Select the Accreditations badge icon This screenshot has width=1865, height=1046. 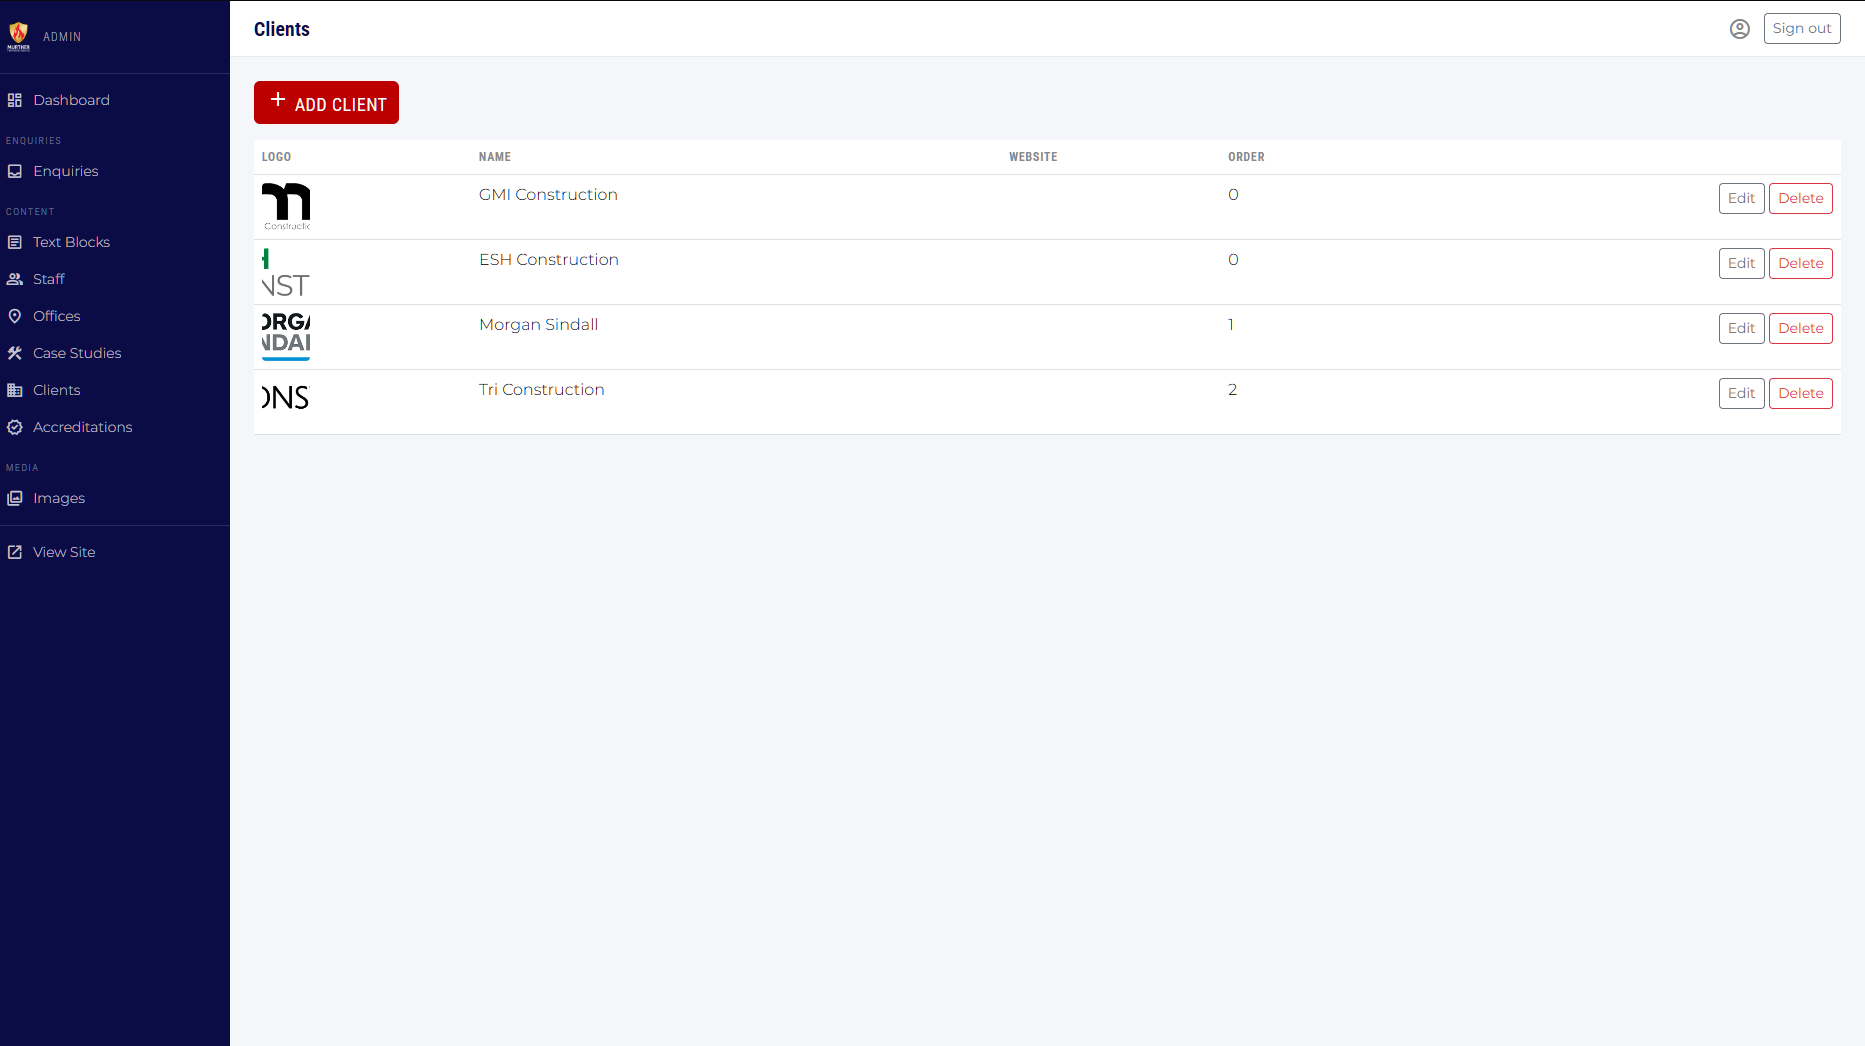click(x=15, y=427)
